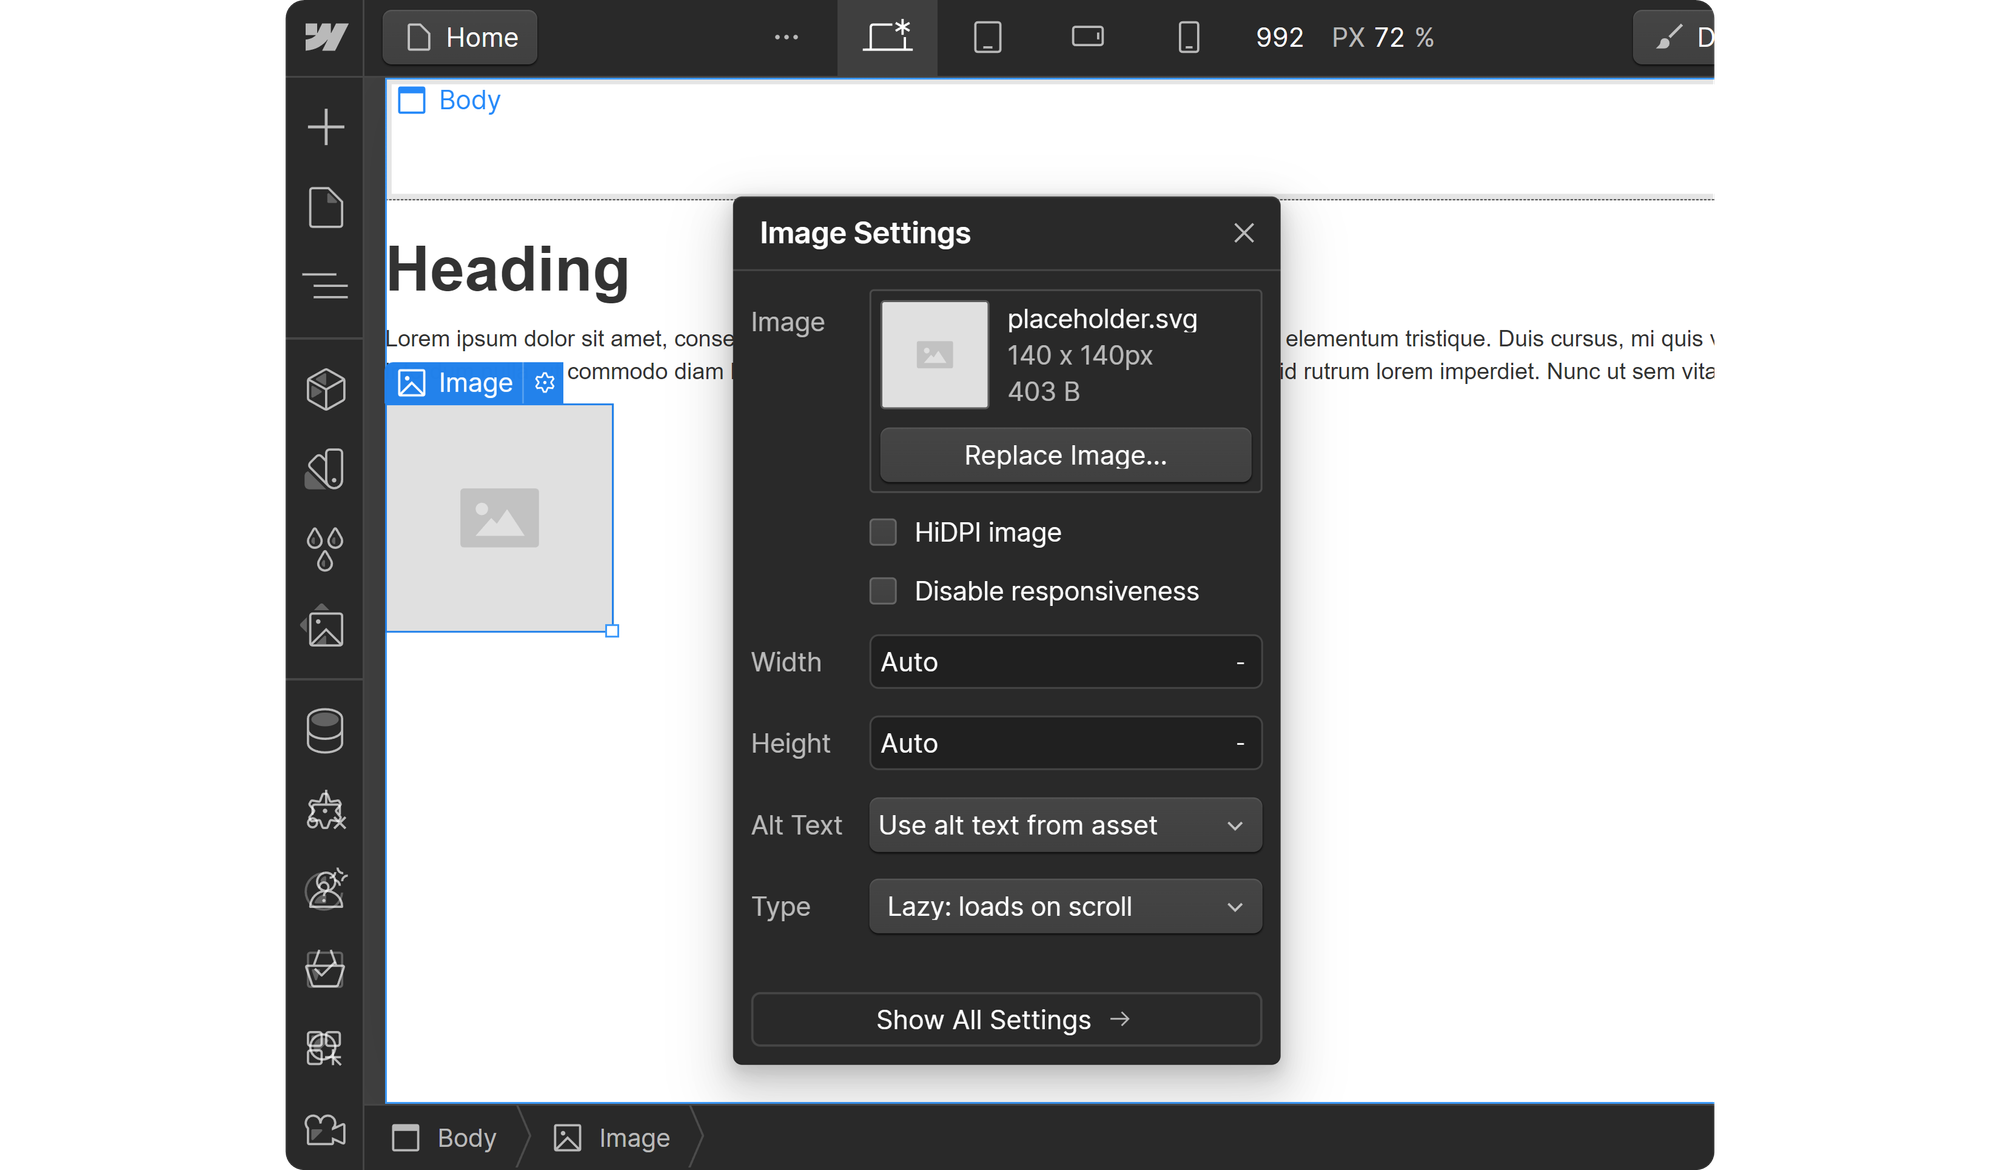The width and height of the screenshot is (2000, 1170).
Task: Open the breakpoints overflow menu
Action: (786, 37)
